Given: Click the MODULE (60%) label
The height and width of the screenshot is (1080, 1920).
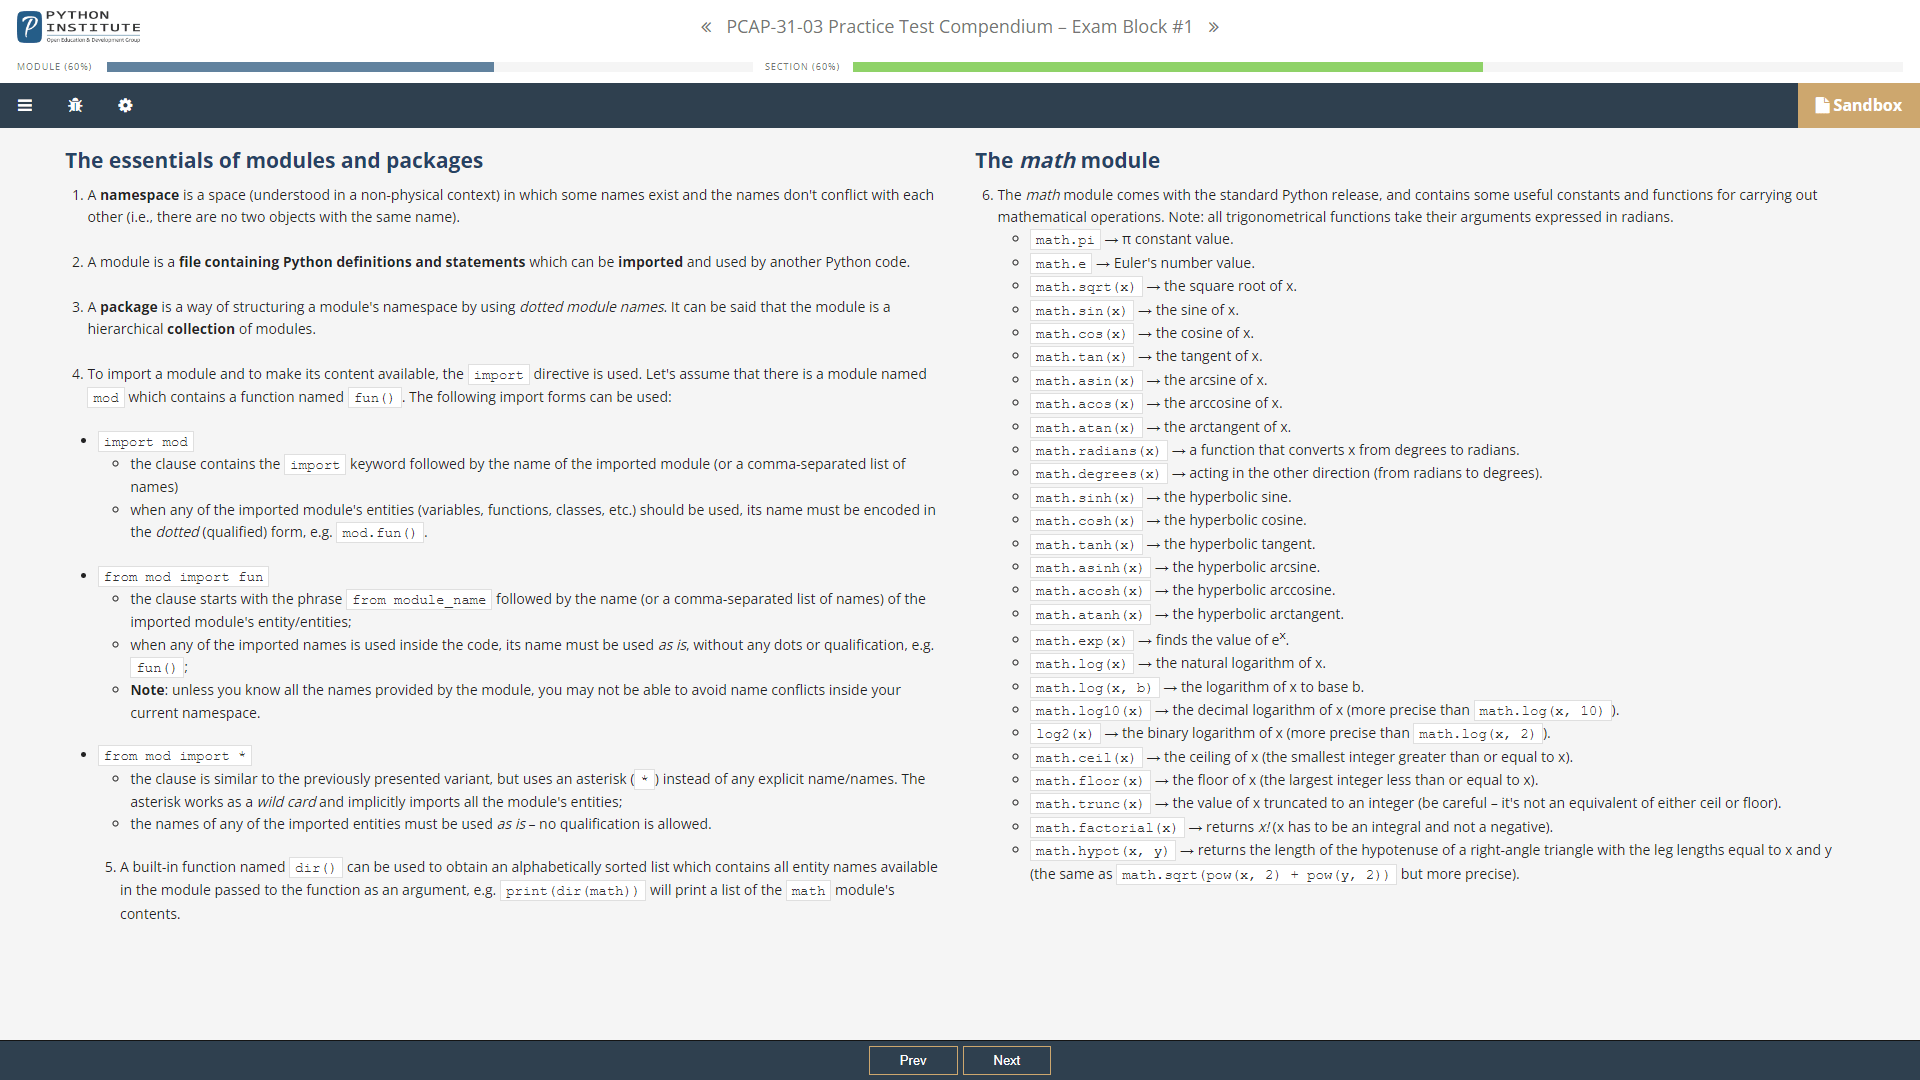Looking at the screenshot, I should 54,67.
